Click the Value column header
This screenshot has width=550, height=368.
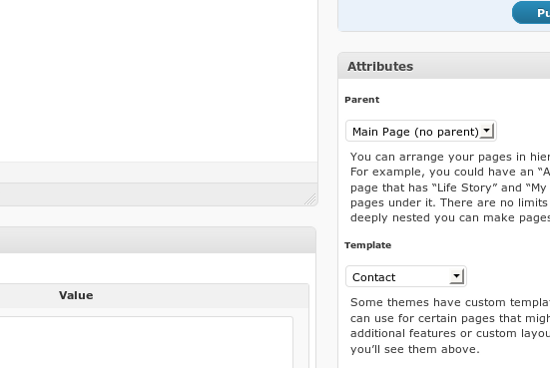(x=76, y=295)
